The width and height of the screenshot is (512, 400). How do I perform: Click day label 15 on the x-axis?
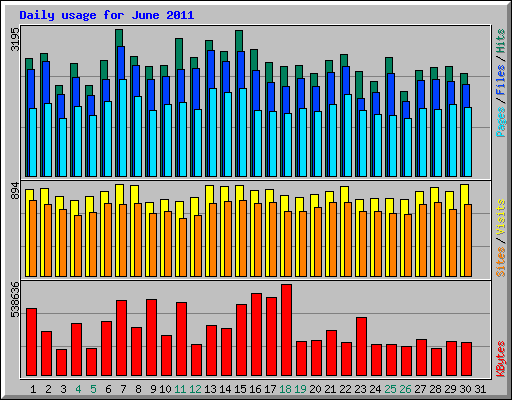point(240,389)
